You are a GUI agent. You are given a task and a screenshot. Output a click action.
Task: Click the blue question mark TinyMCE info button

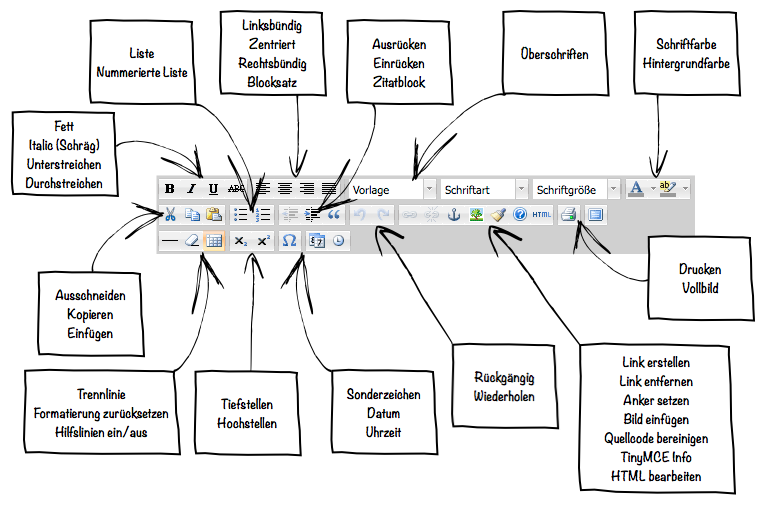519,214
